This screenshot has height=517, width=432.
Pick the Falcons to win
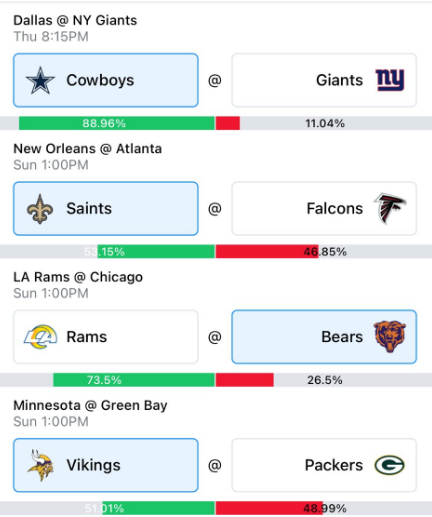(324, 209)
